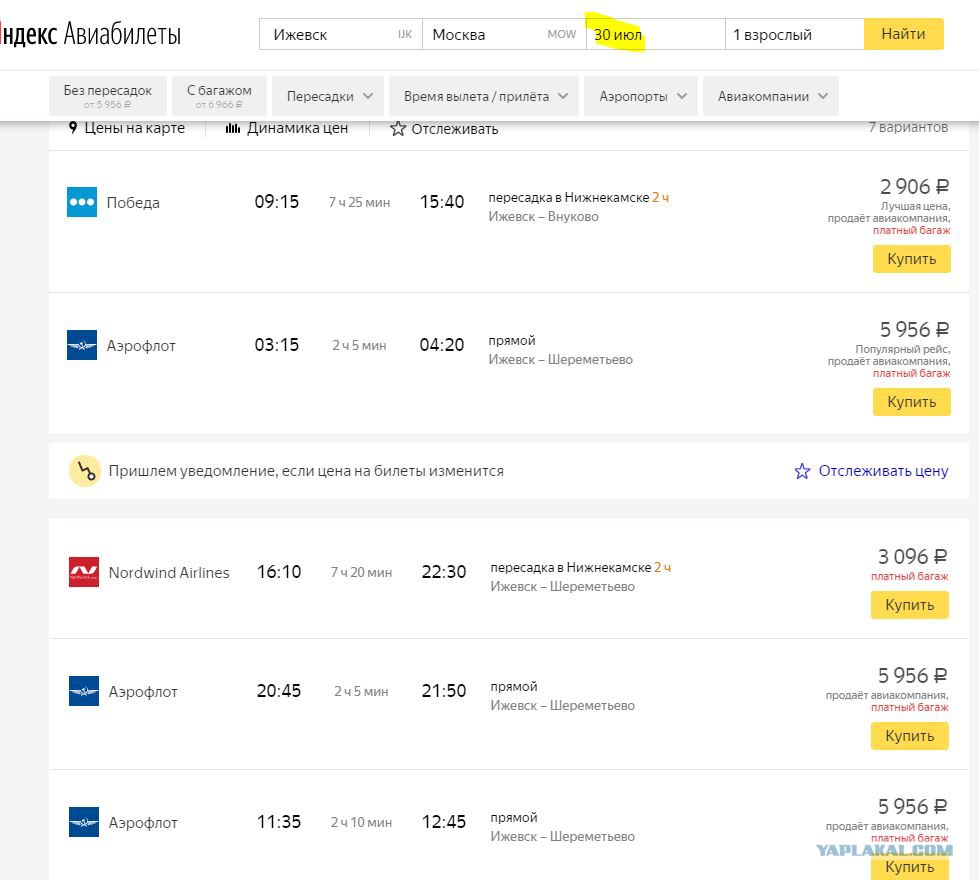Buy the Победа 2 906 ₽ ticket
This screenshot has height=880, width=979.
(x=912, y=259)
